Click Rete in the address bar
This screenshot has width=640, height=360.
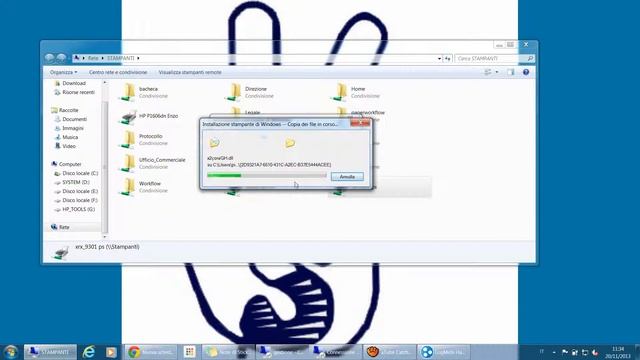[x=93, y=58]
